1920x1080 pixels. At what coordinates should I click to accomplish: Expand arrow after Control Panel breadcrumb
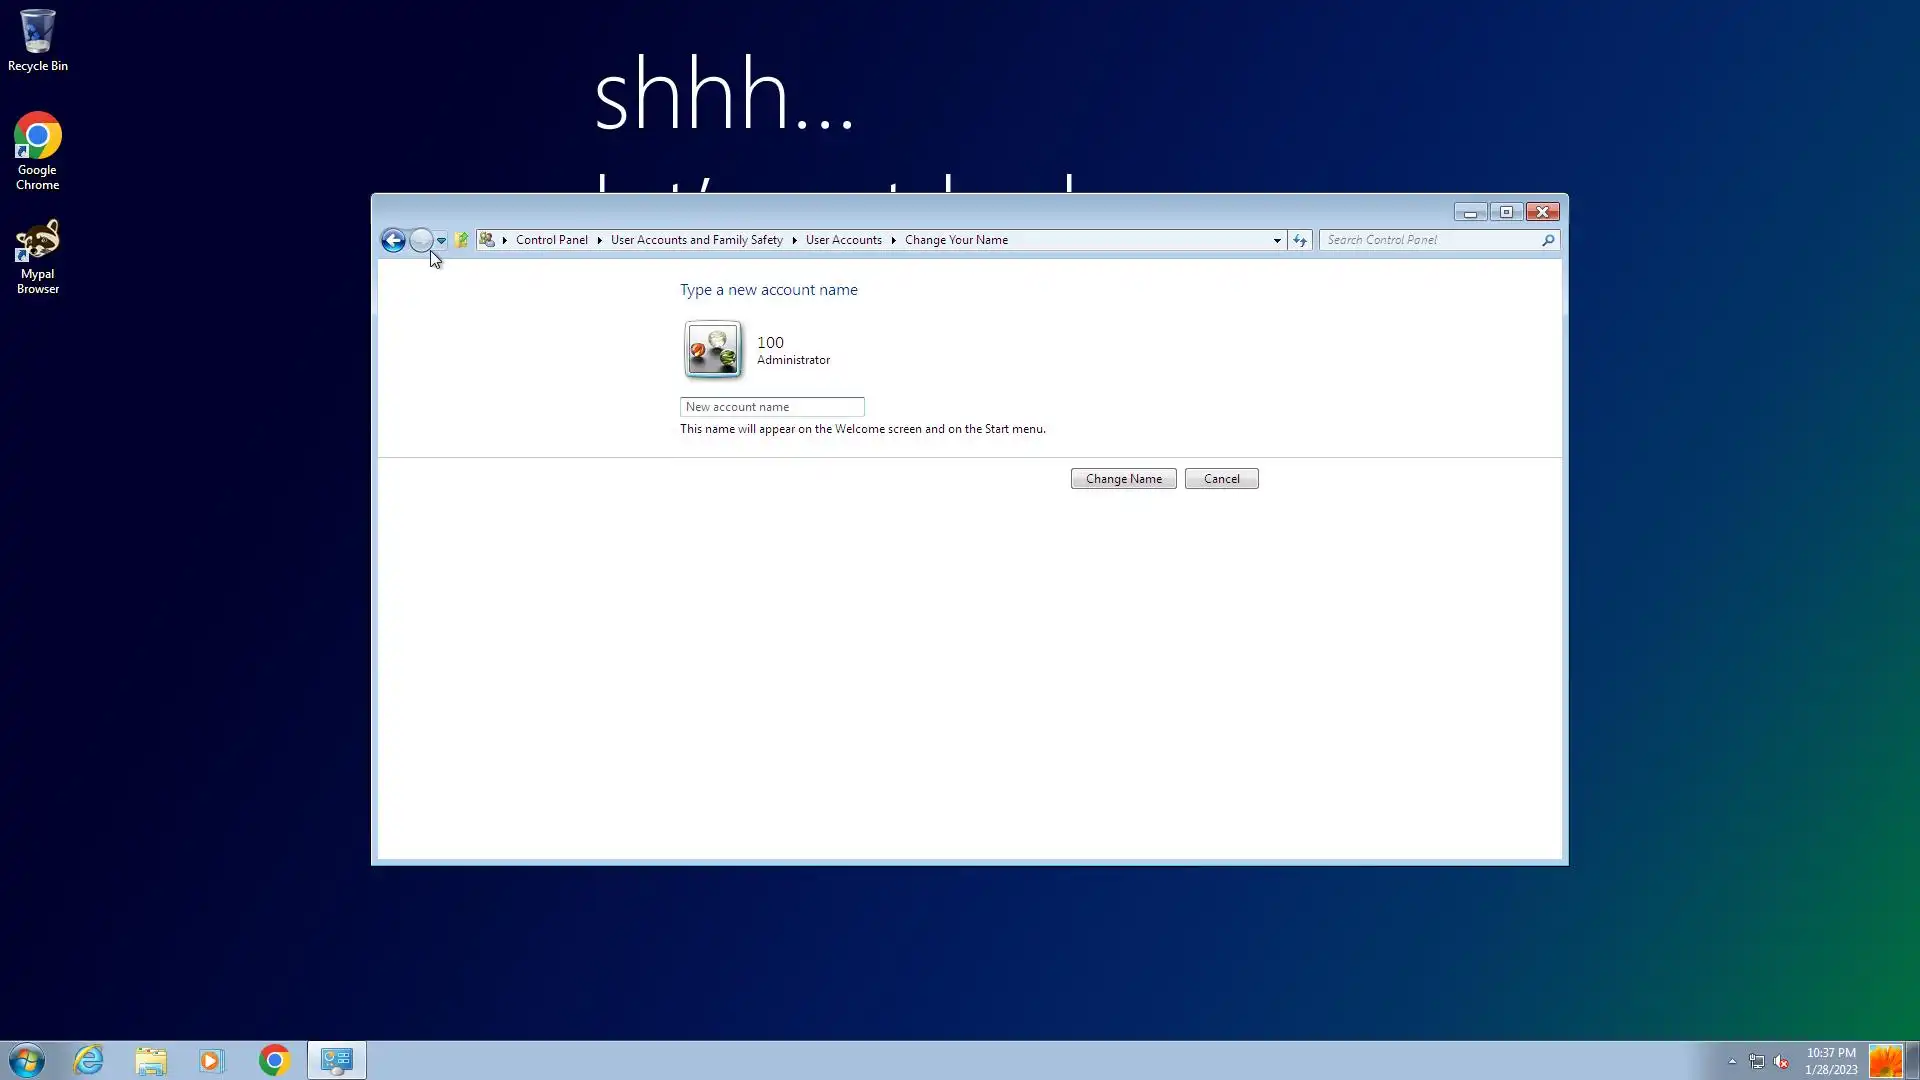(x=600, y=240)
